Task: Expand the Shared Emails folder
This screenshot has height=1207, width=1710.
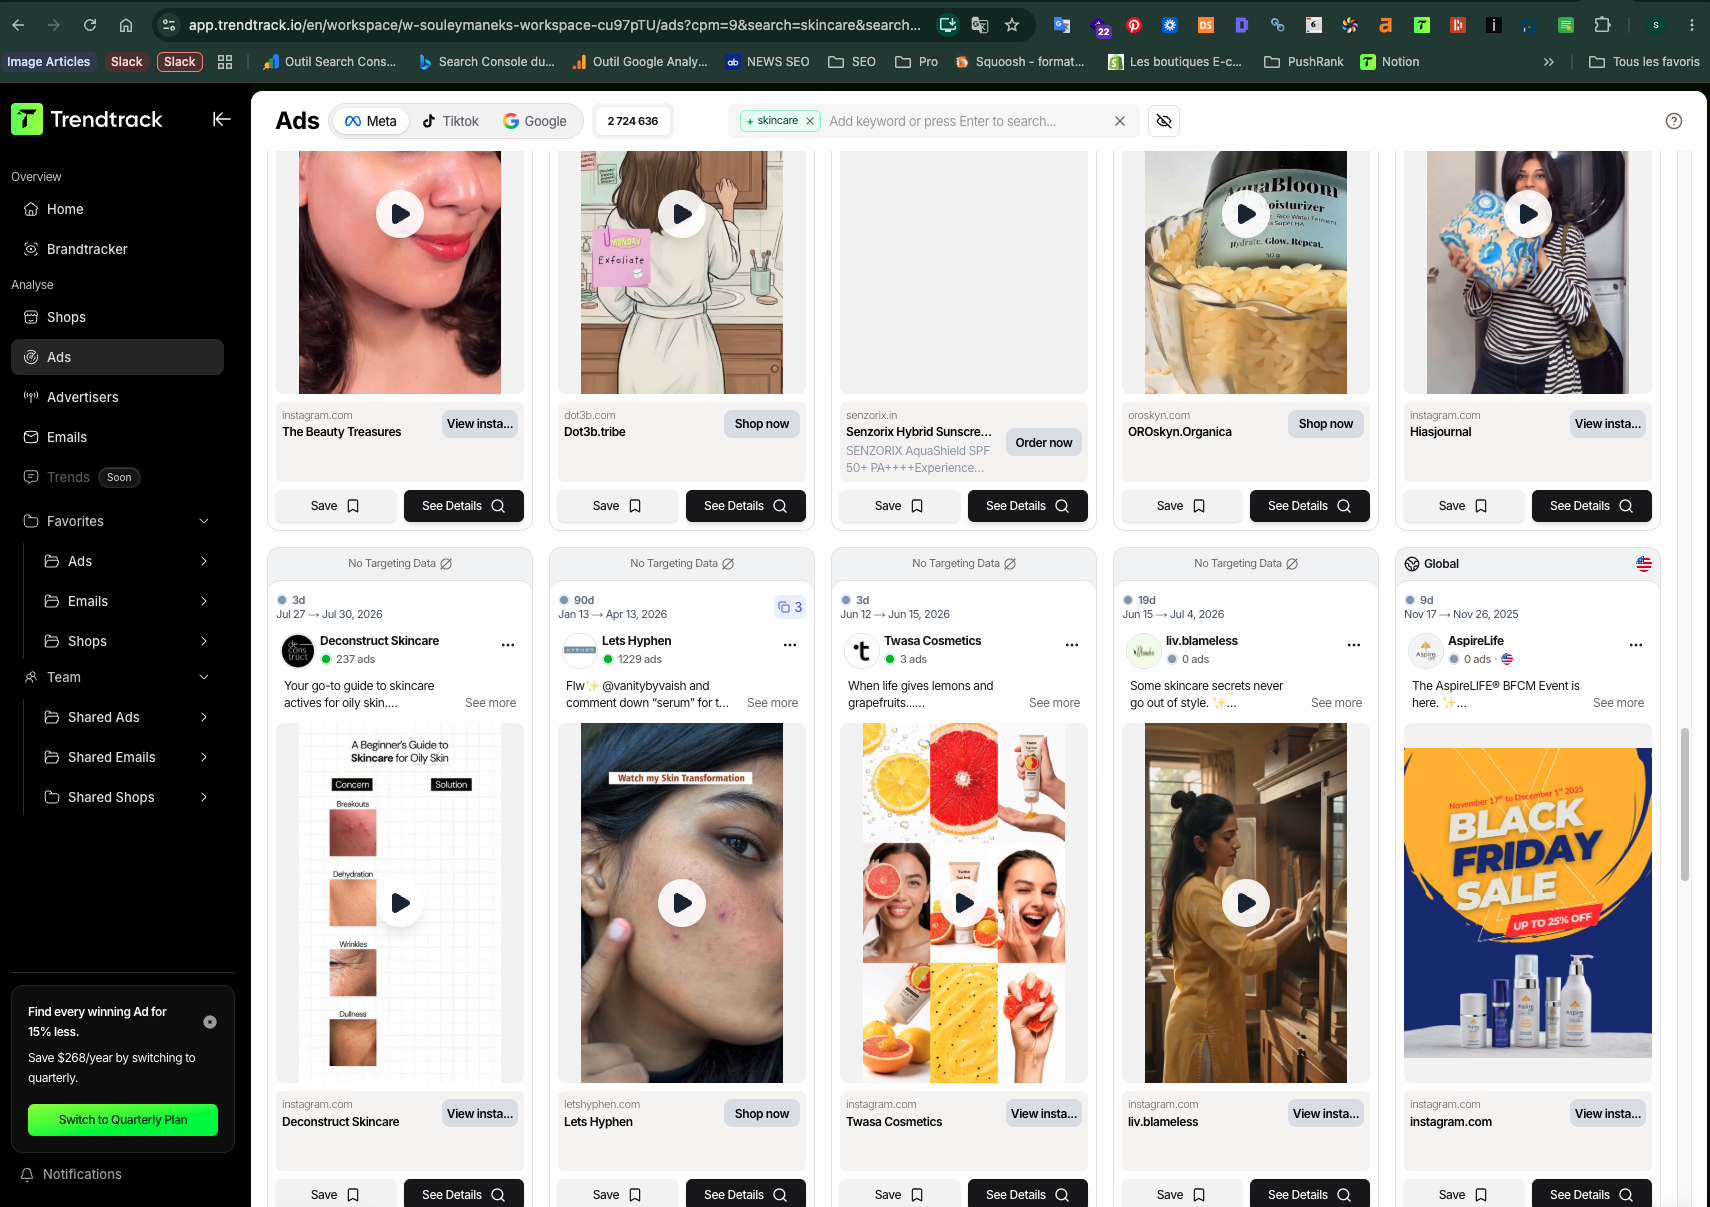Action: (204, 757)
